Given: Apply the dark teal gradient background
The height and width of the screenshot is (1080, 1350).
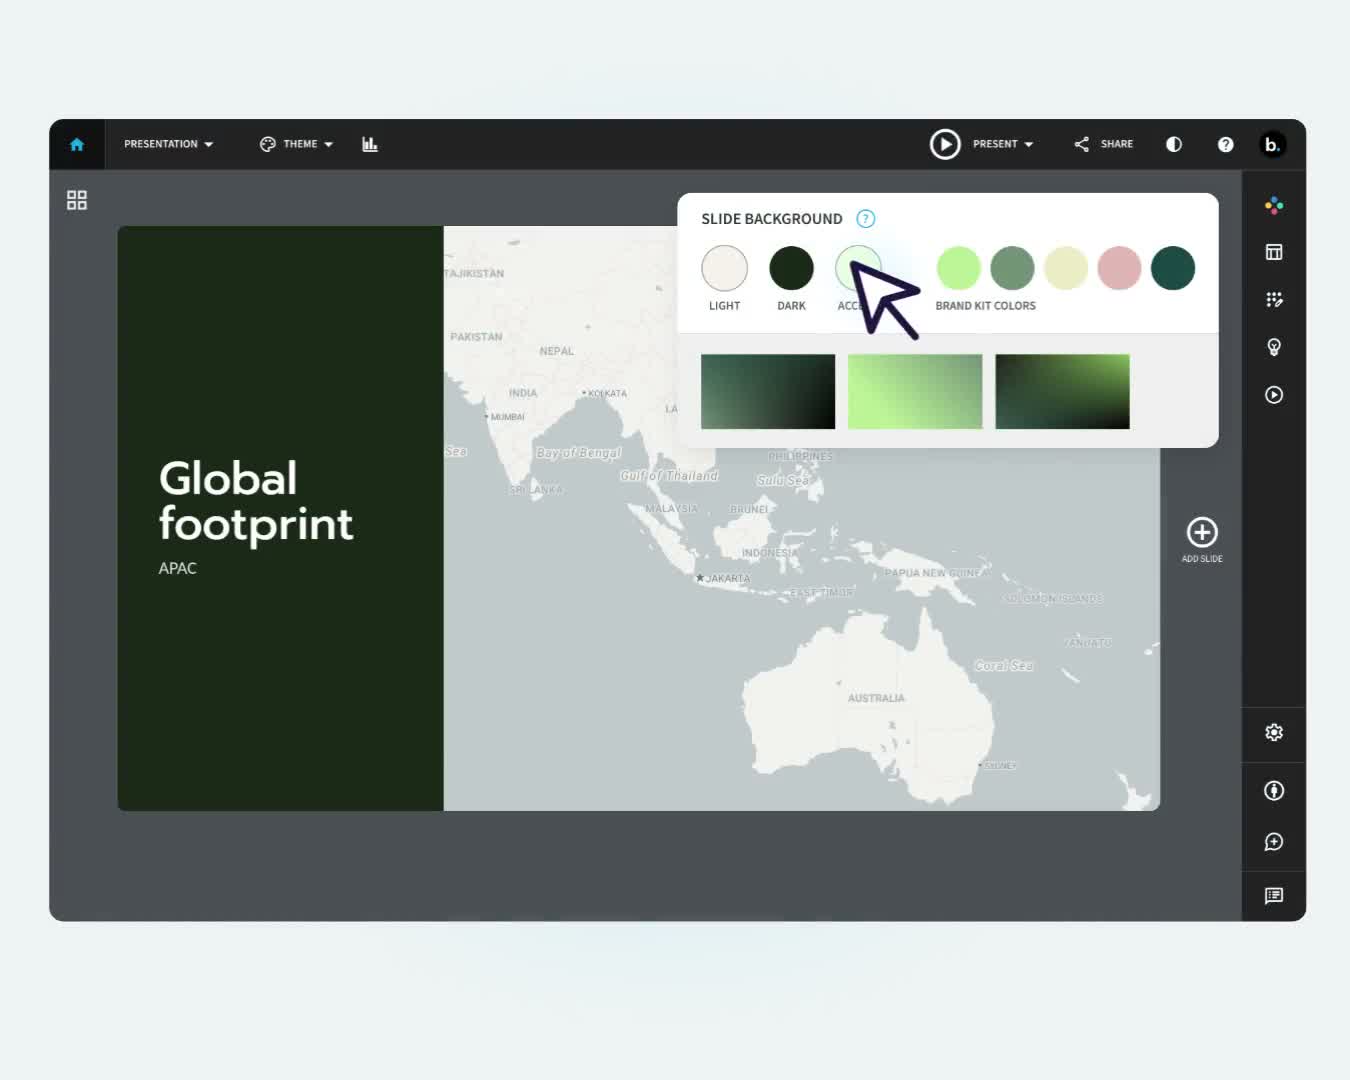Looking at the screenshot, I should click(x=768, y=391).
